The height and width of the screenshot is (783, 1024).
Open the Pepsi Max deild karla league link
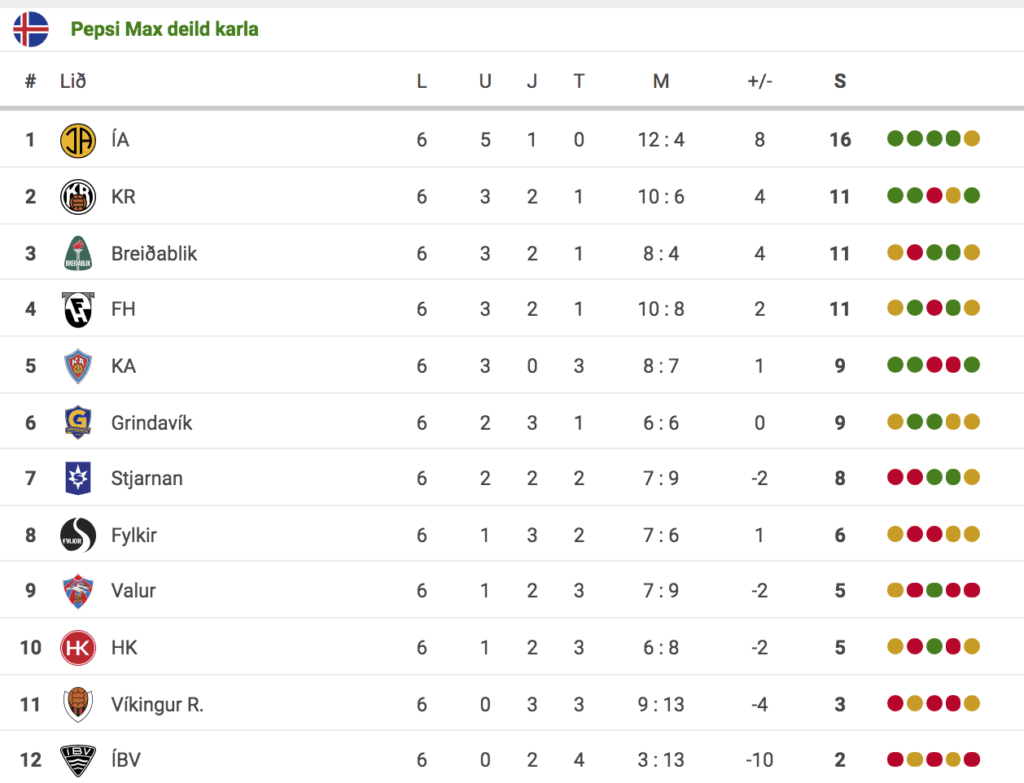pos(165,29)
